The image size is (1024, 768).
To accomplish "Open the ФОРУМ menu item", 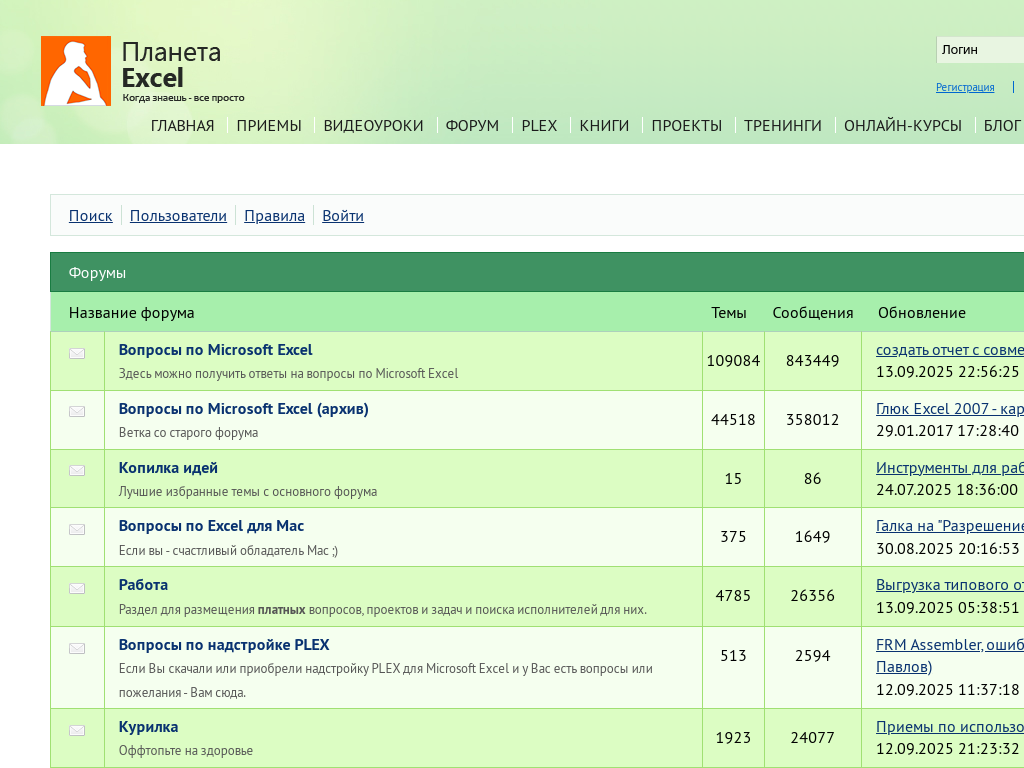I will tap(472, 126).
